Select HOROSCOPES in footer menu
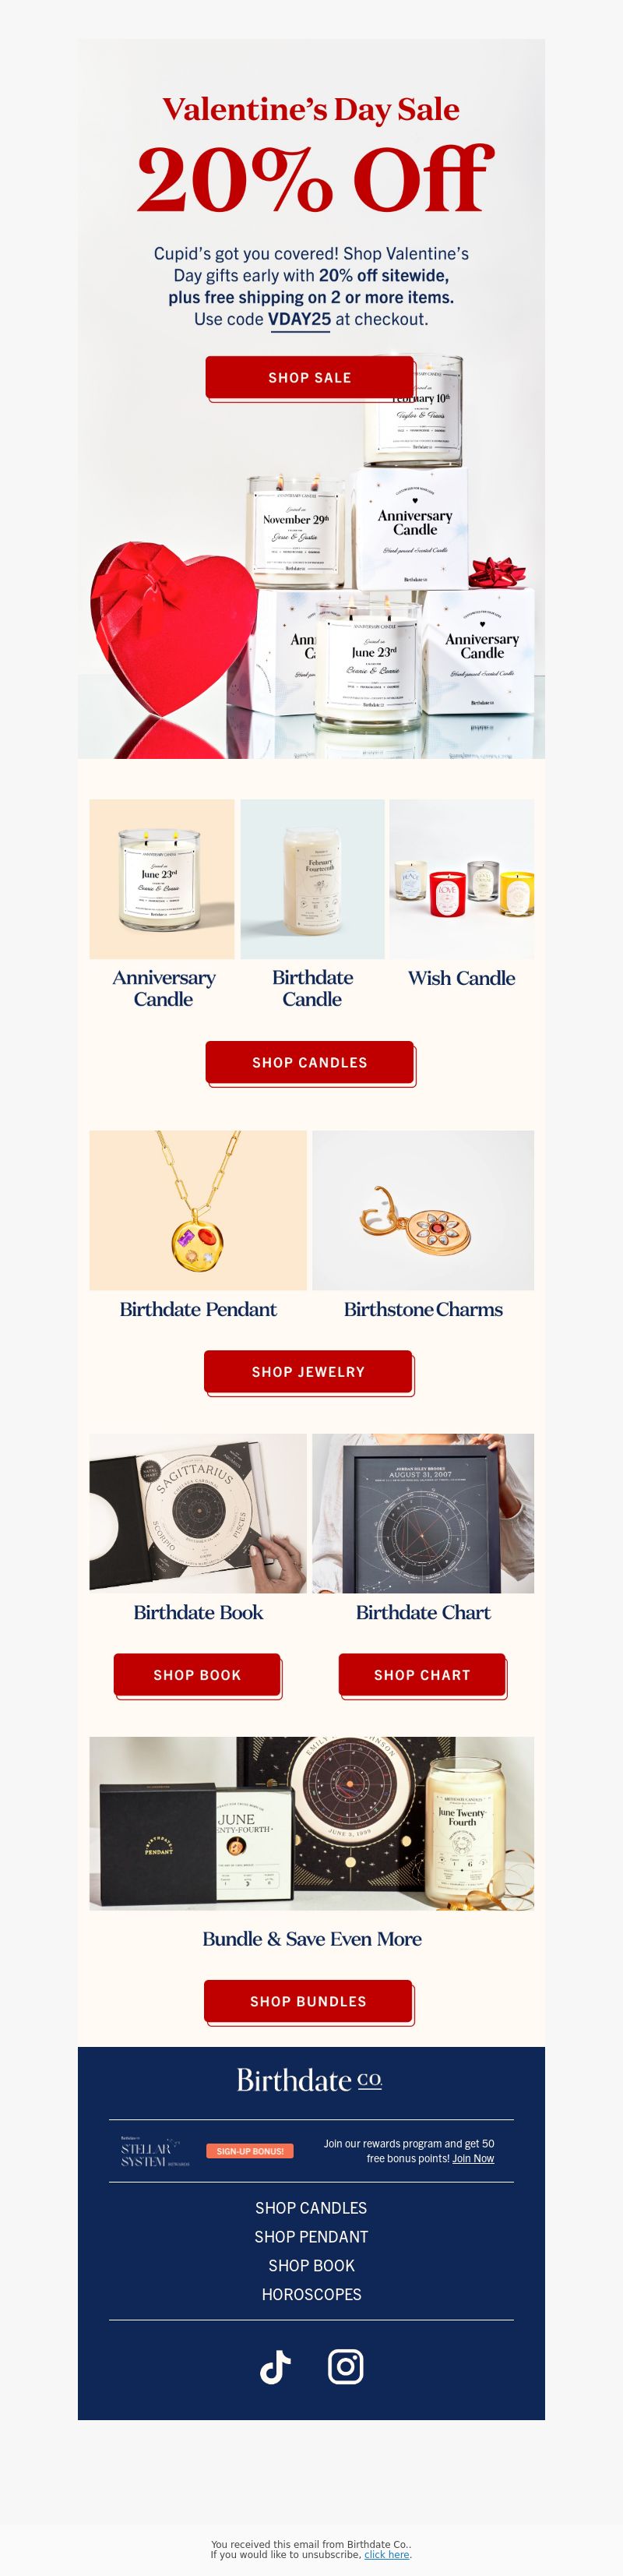Viewport: 623px width, 2576px height. pos(311,2294)
